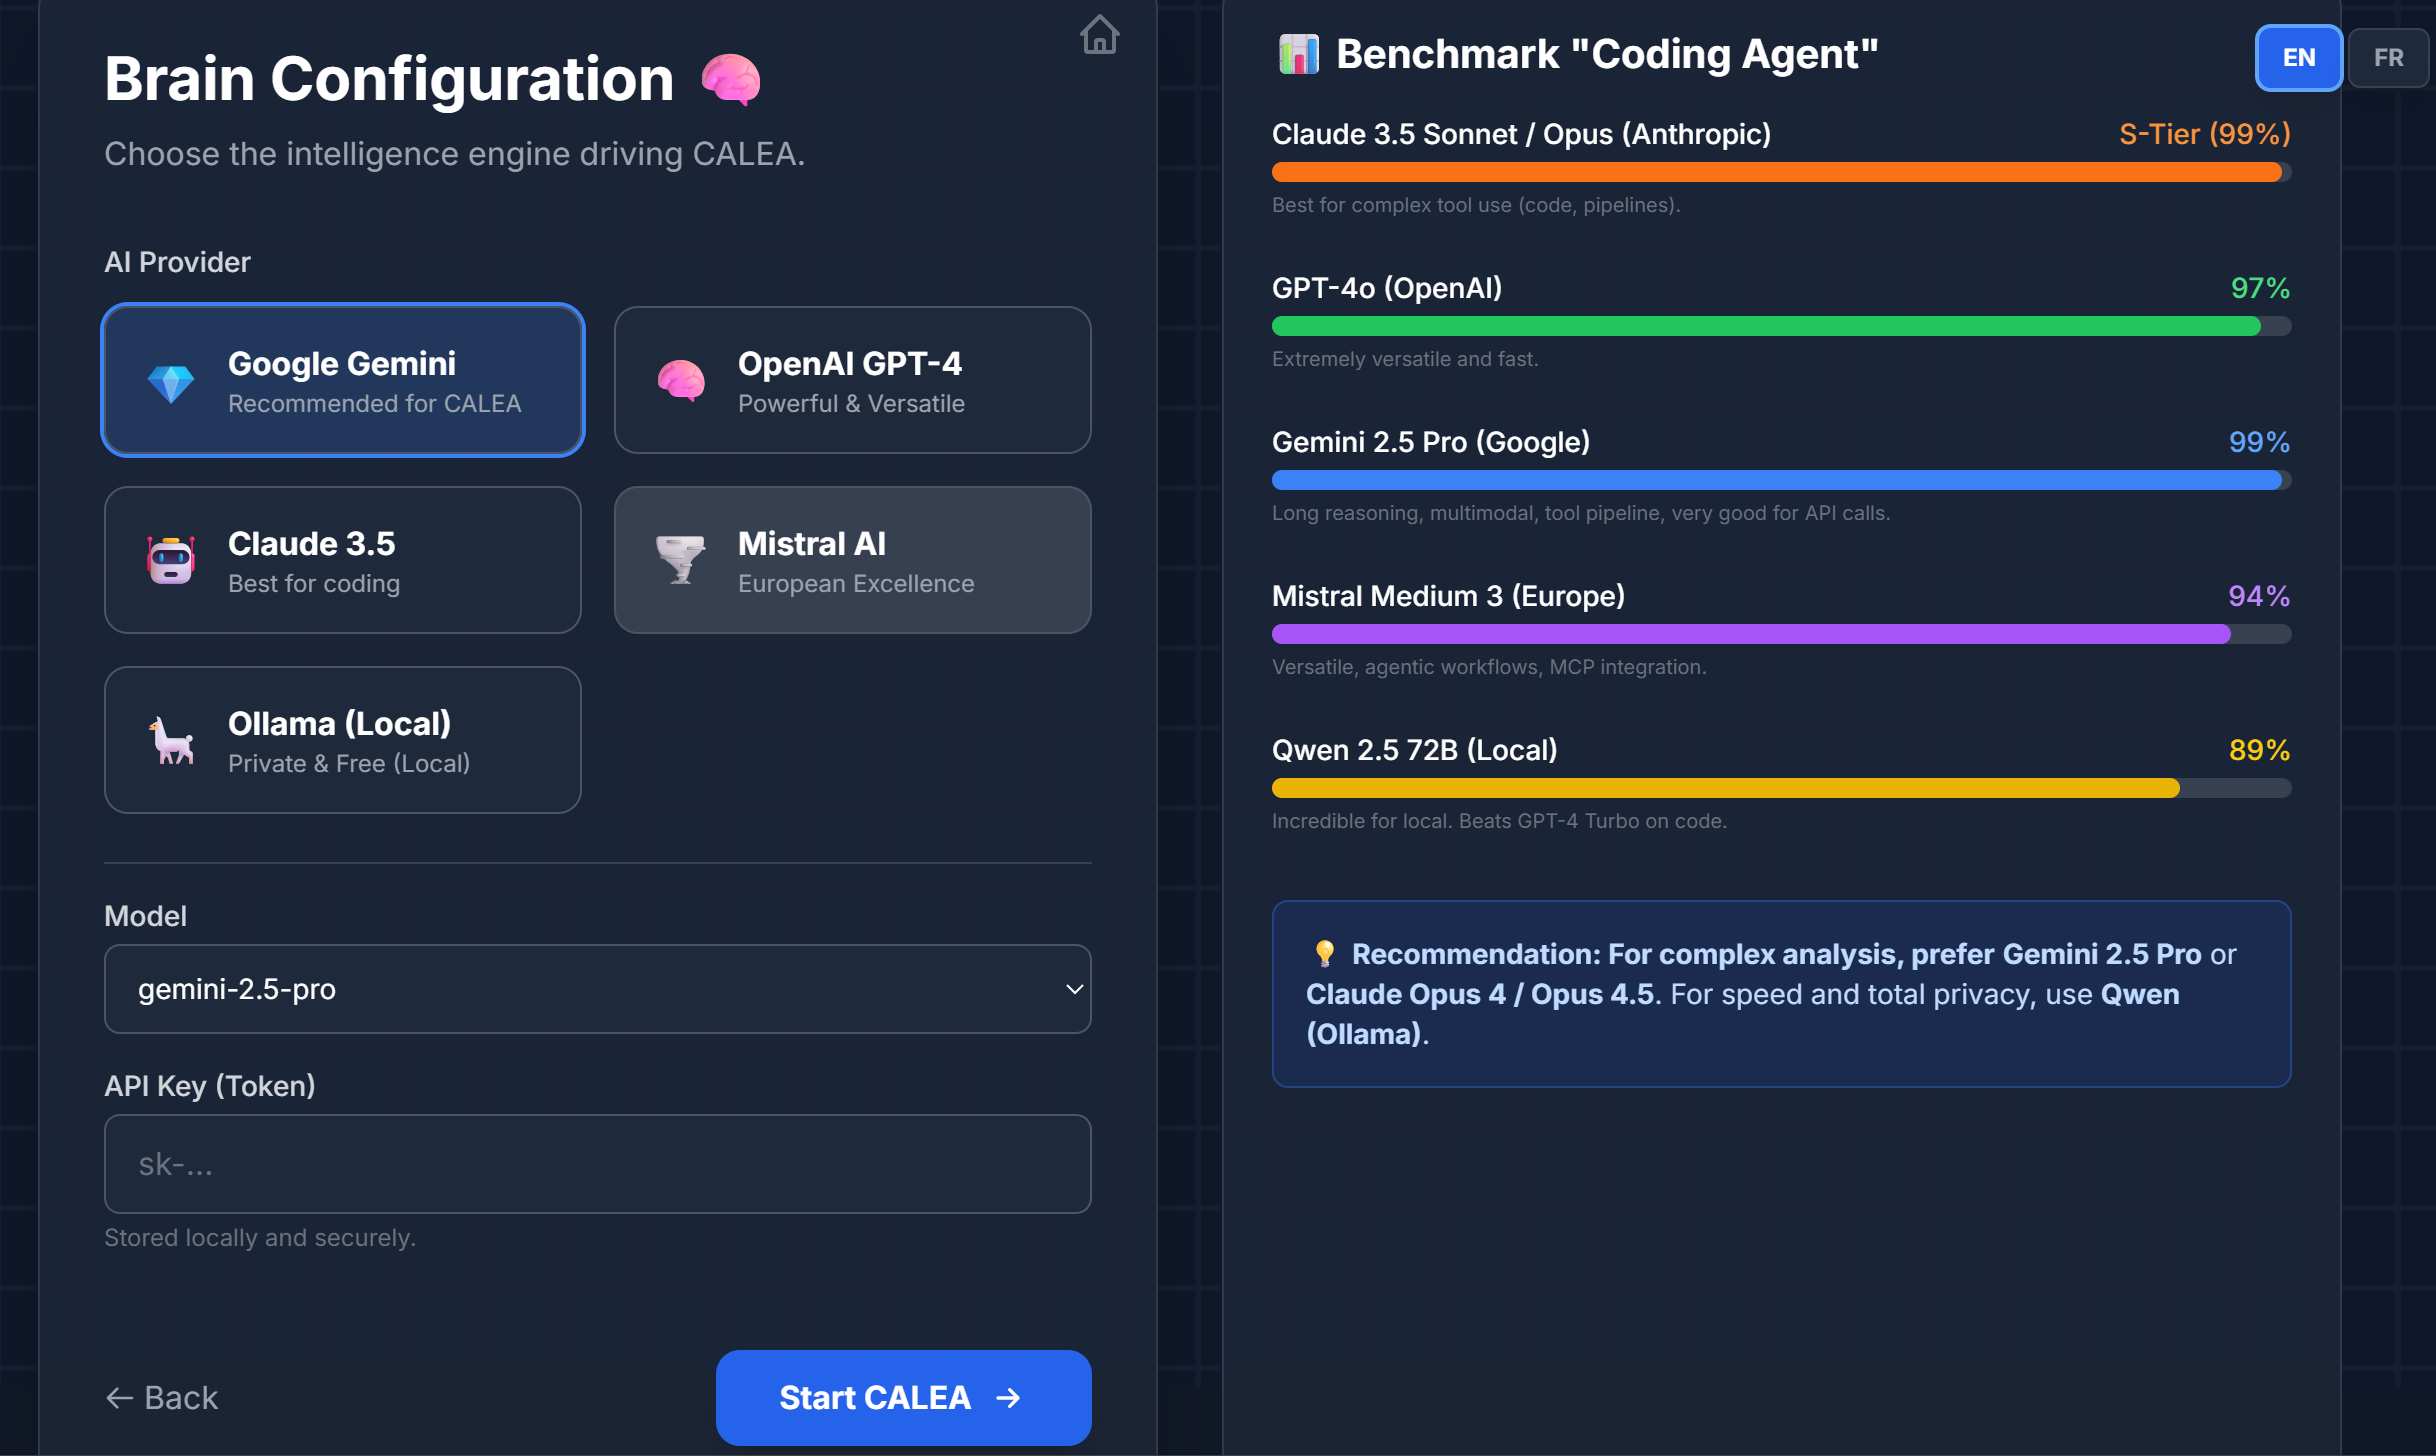Screen dimensions: 2436x1456
Task: Click the home icon at top
Action: tap(1099, 35)
